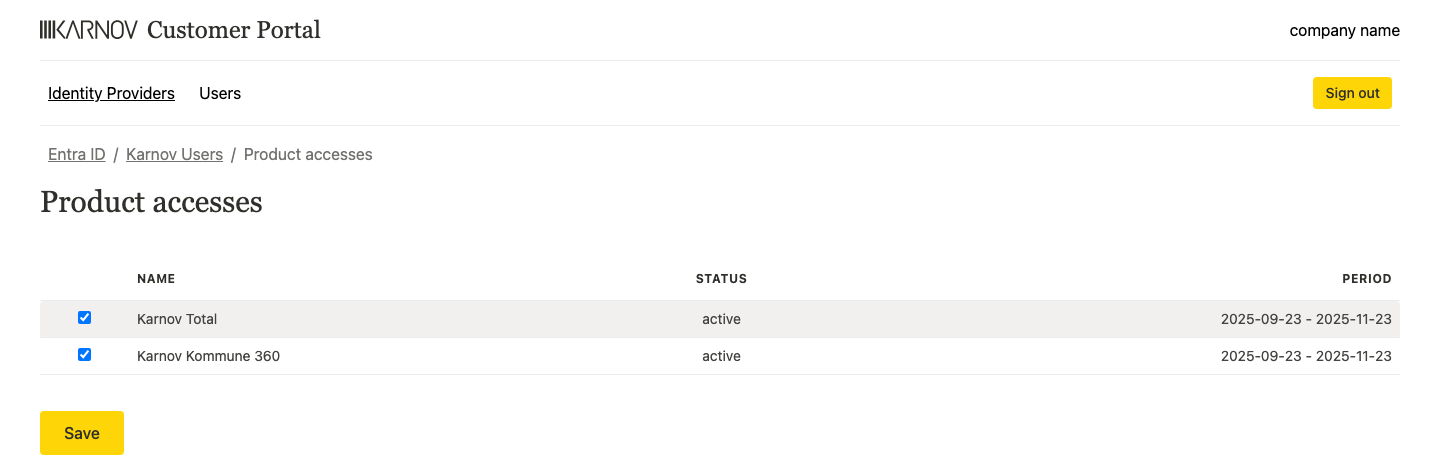
Task: Click the company name in header
Action: [x=1344, y=31]
